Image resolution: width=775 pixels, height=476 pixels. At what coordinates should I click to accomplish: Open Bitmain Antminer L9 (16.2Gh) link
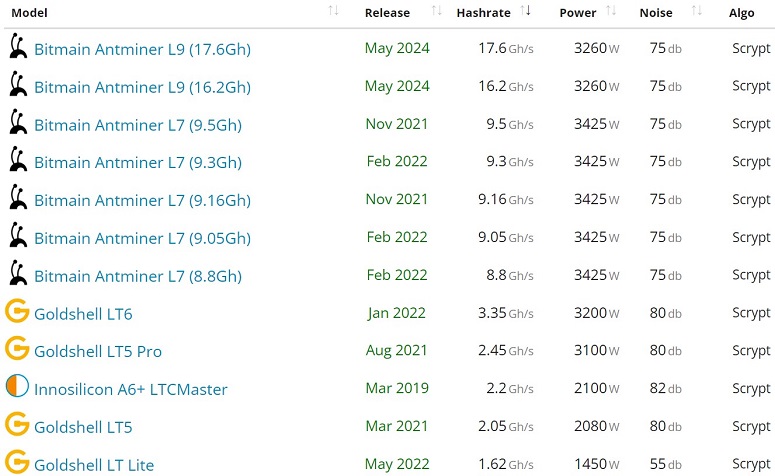coord(142,87)
